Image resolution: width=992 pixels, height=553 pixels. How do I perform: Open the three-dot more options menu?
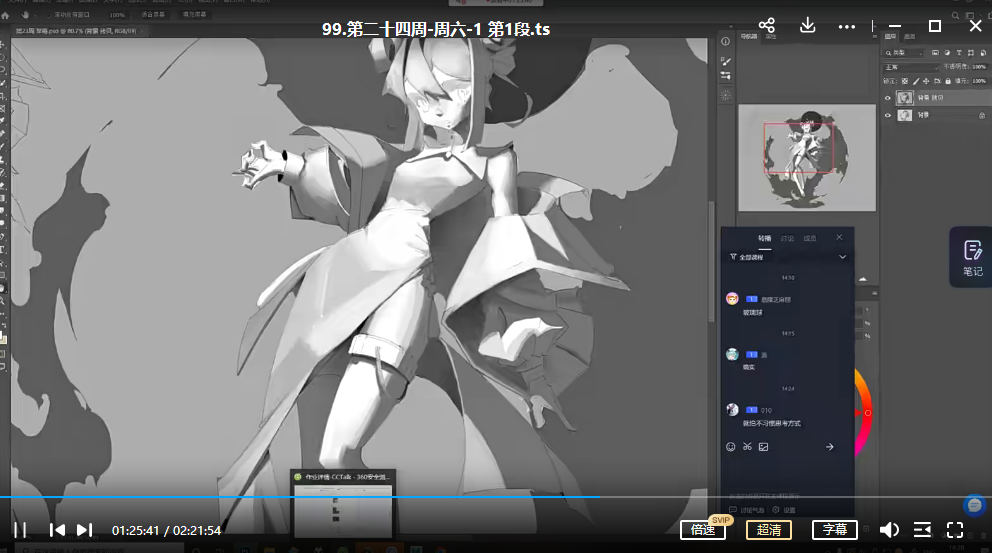click(847, 26)
